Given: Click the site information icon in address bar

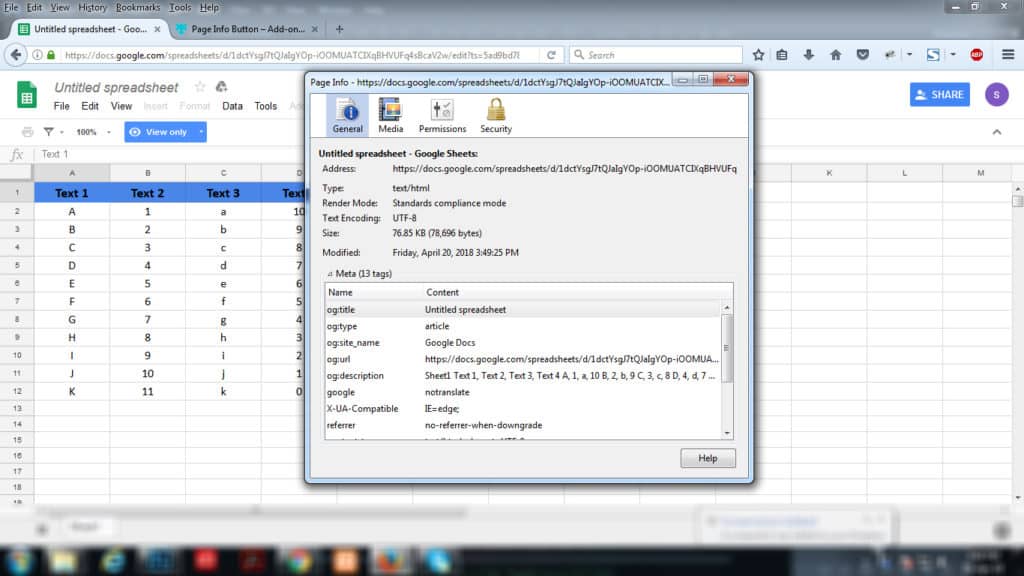Looking at the screenshot, I should [x=37, y=55].
